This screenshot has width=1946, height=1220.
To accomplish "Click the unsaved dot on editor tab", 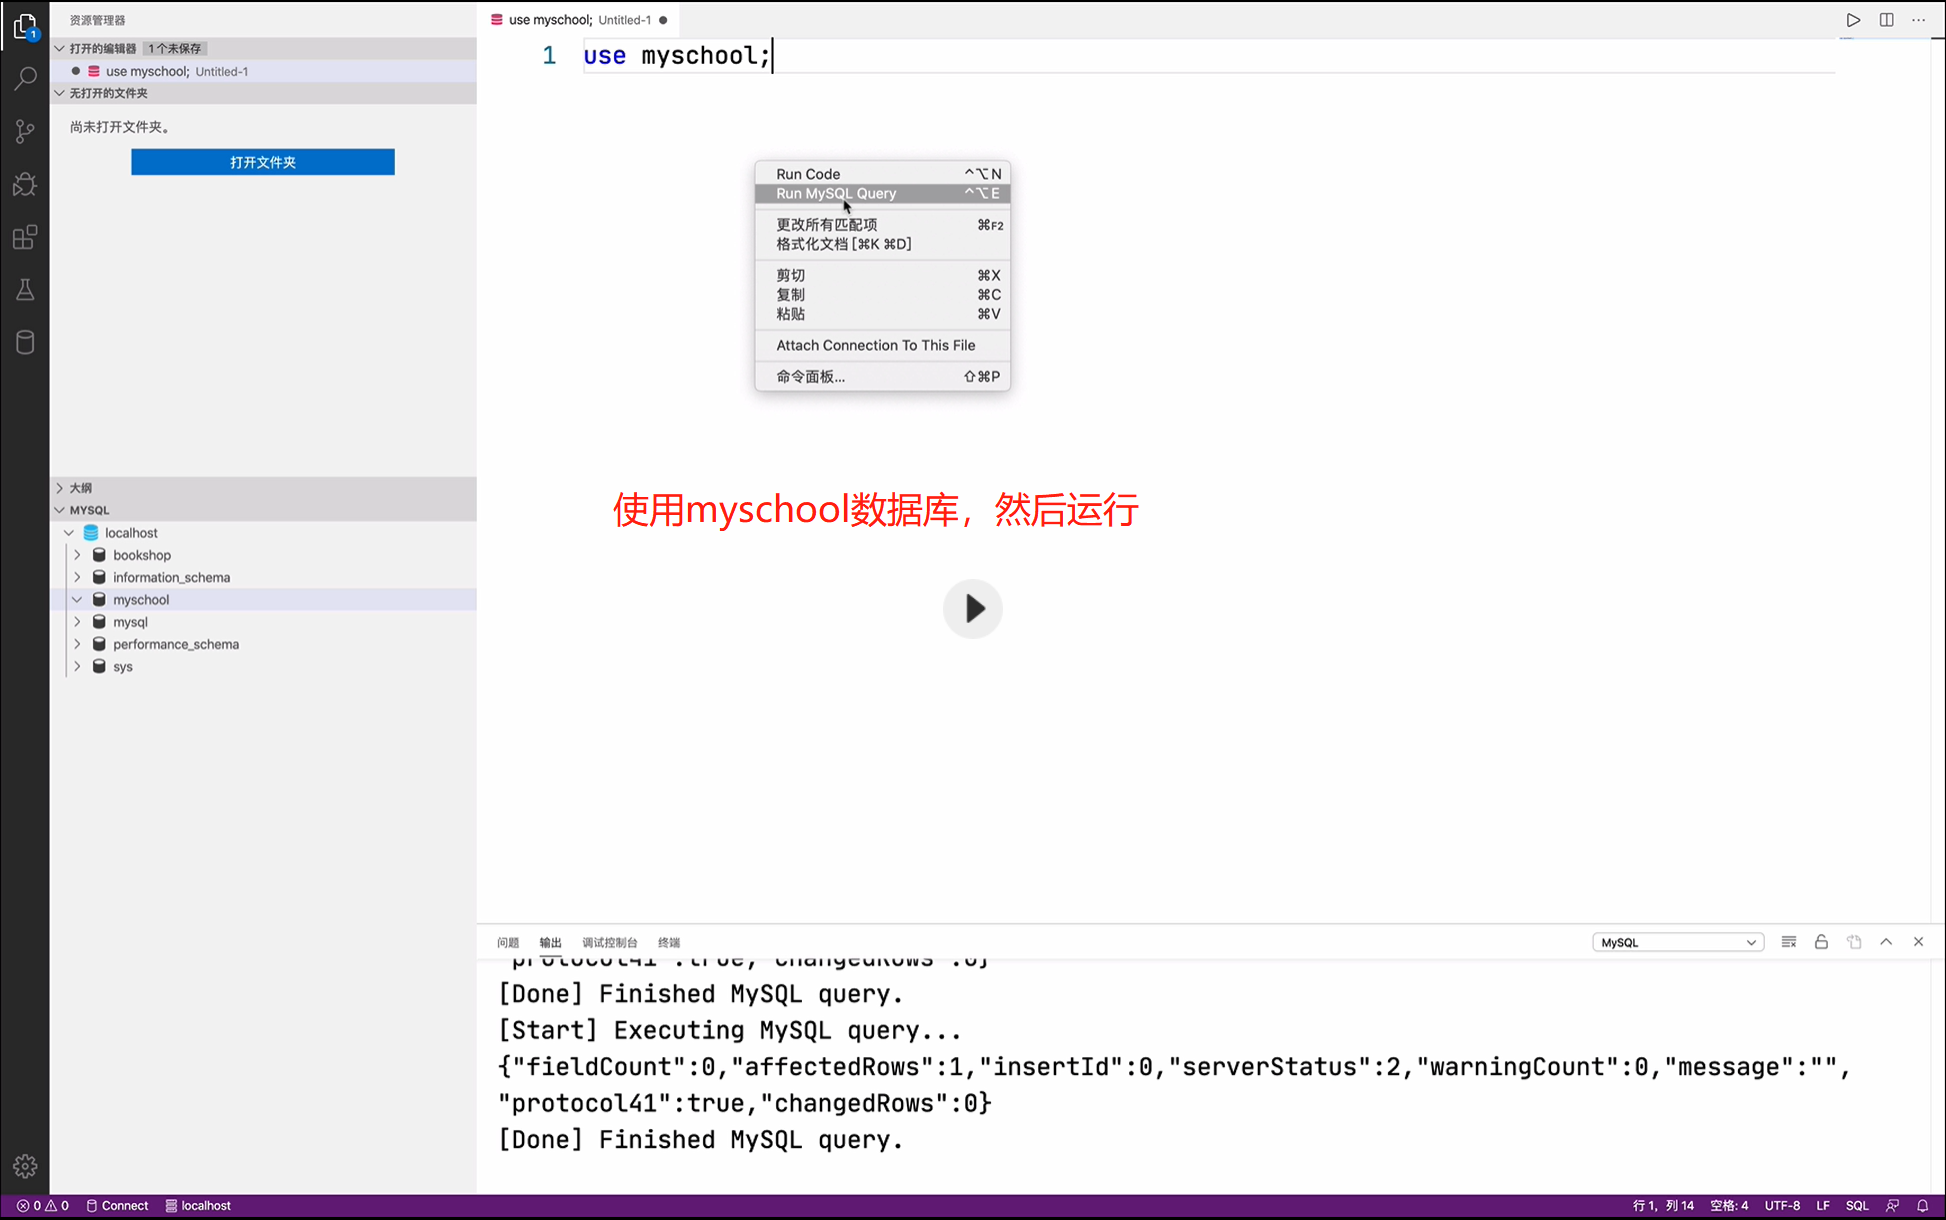I will pos(663,20).
